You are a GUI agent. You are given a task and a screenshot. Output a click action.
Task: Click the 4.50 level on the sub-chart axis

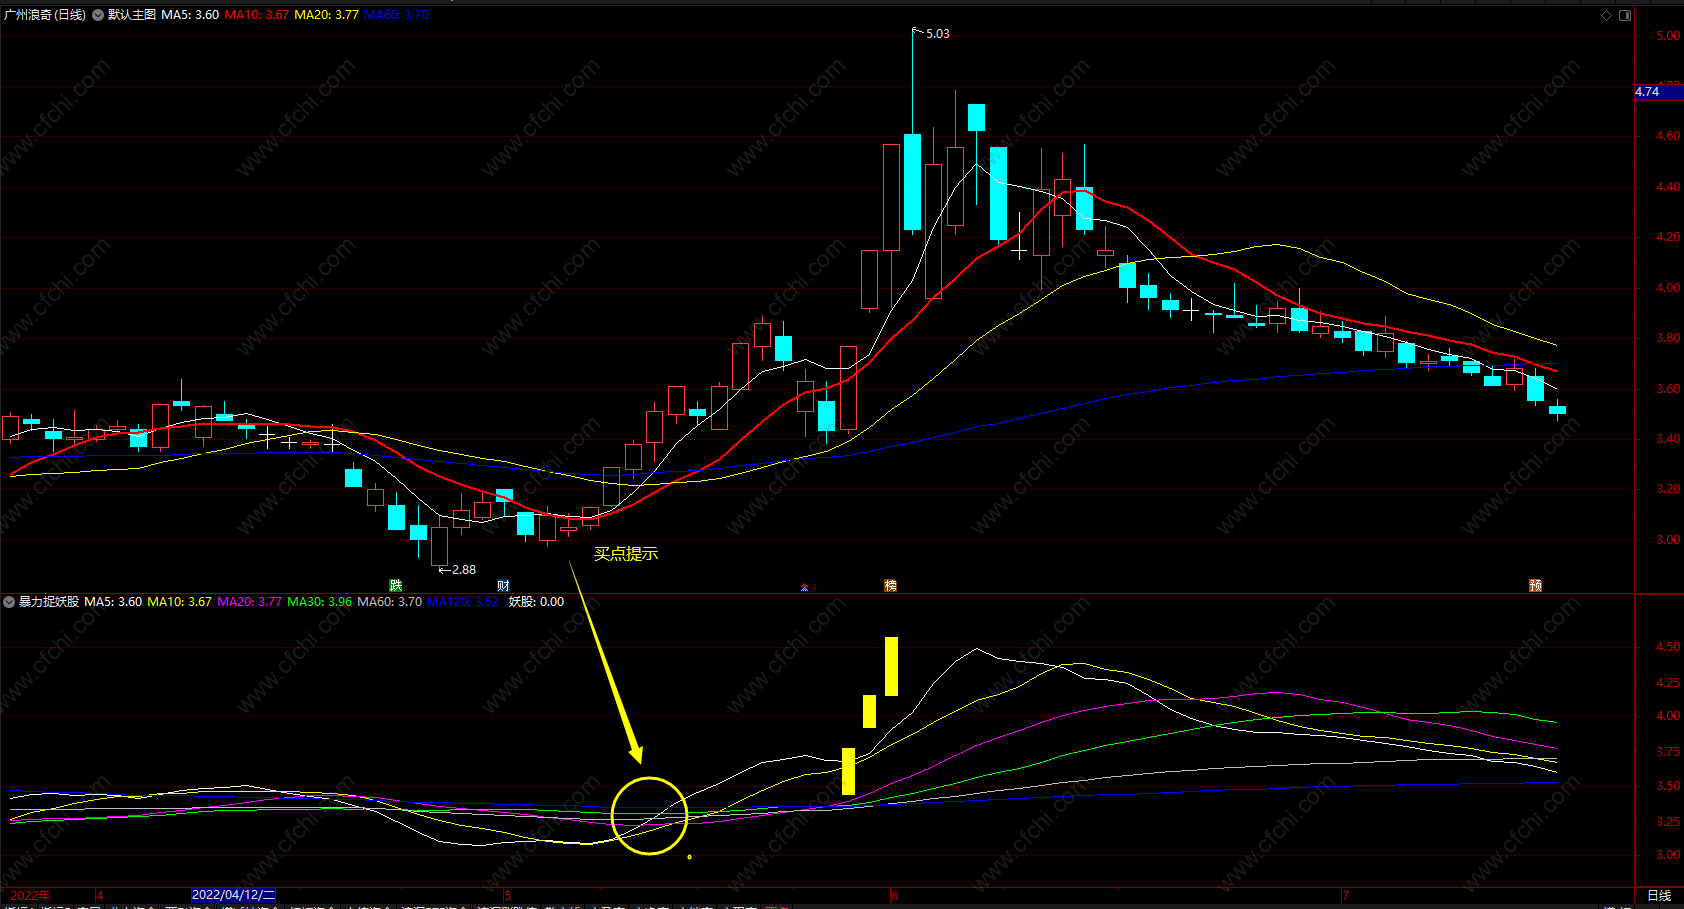[x=1668, y=647]
